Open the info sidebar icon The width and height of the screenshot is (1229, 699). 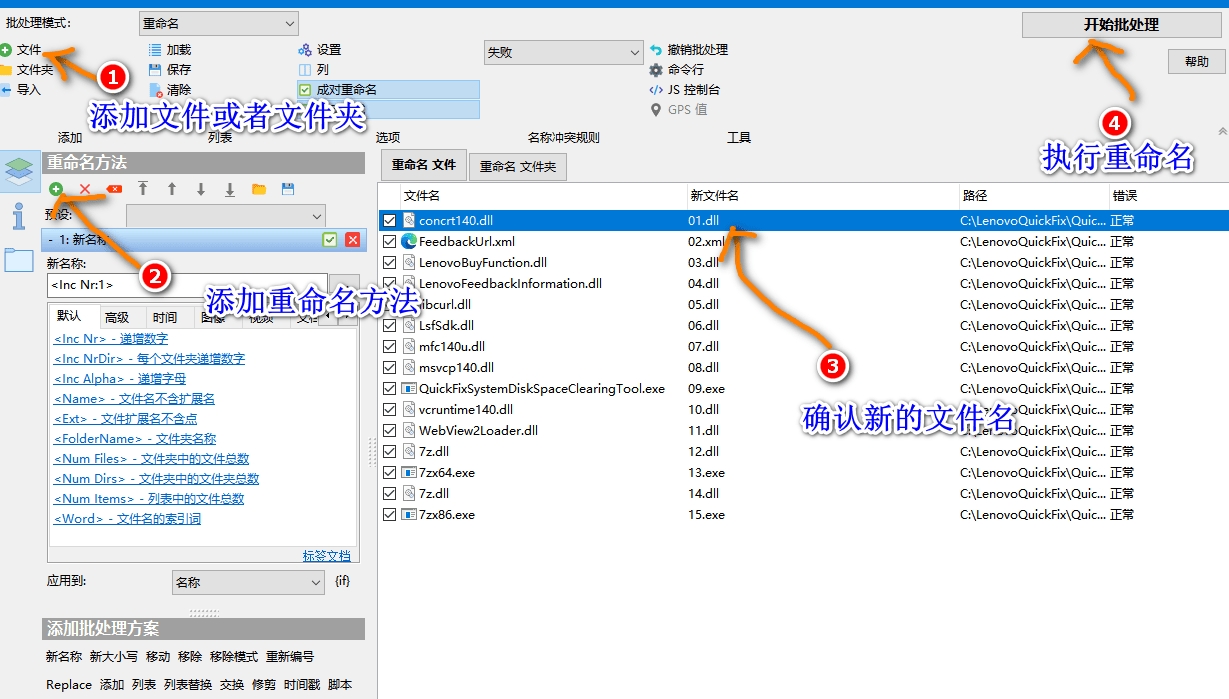19,215
